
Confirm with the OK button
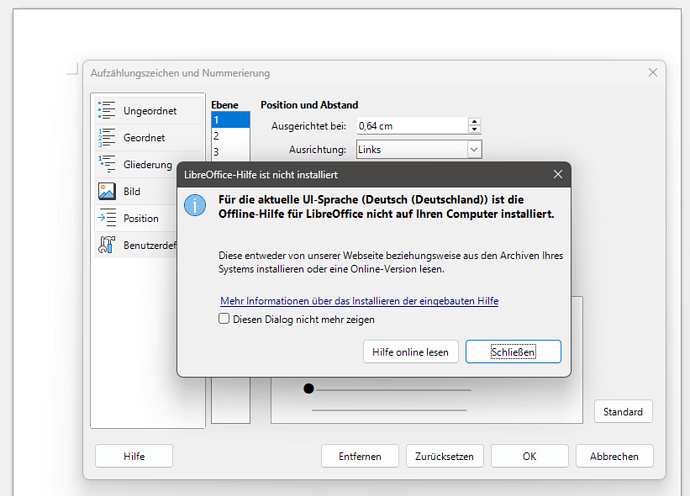(x=529, y=456)
